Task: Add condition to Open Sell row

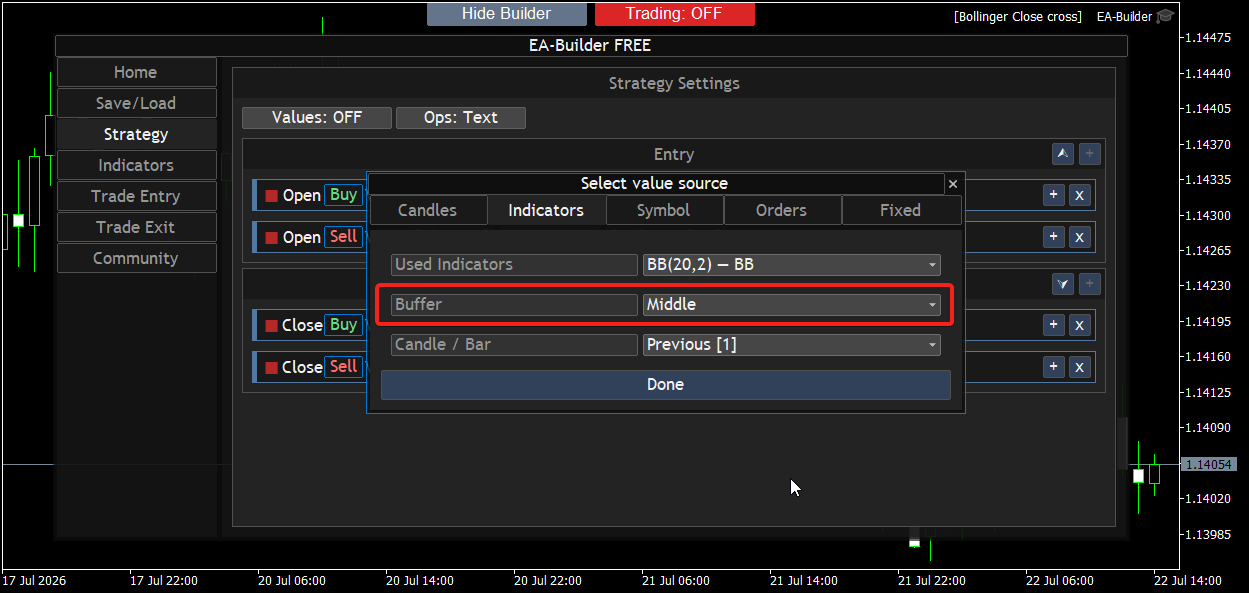Action: click(x=1053, y=237)
